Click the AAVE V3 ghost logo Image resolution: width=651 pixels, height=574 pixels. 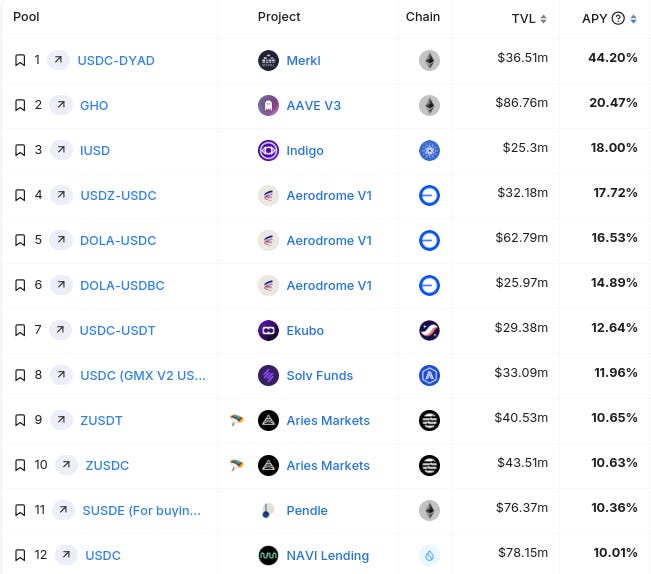coord(268,105)
